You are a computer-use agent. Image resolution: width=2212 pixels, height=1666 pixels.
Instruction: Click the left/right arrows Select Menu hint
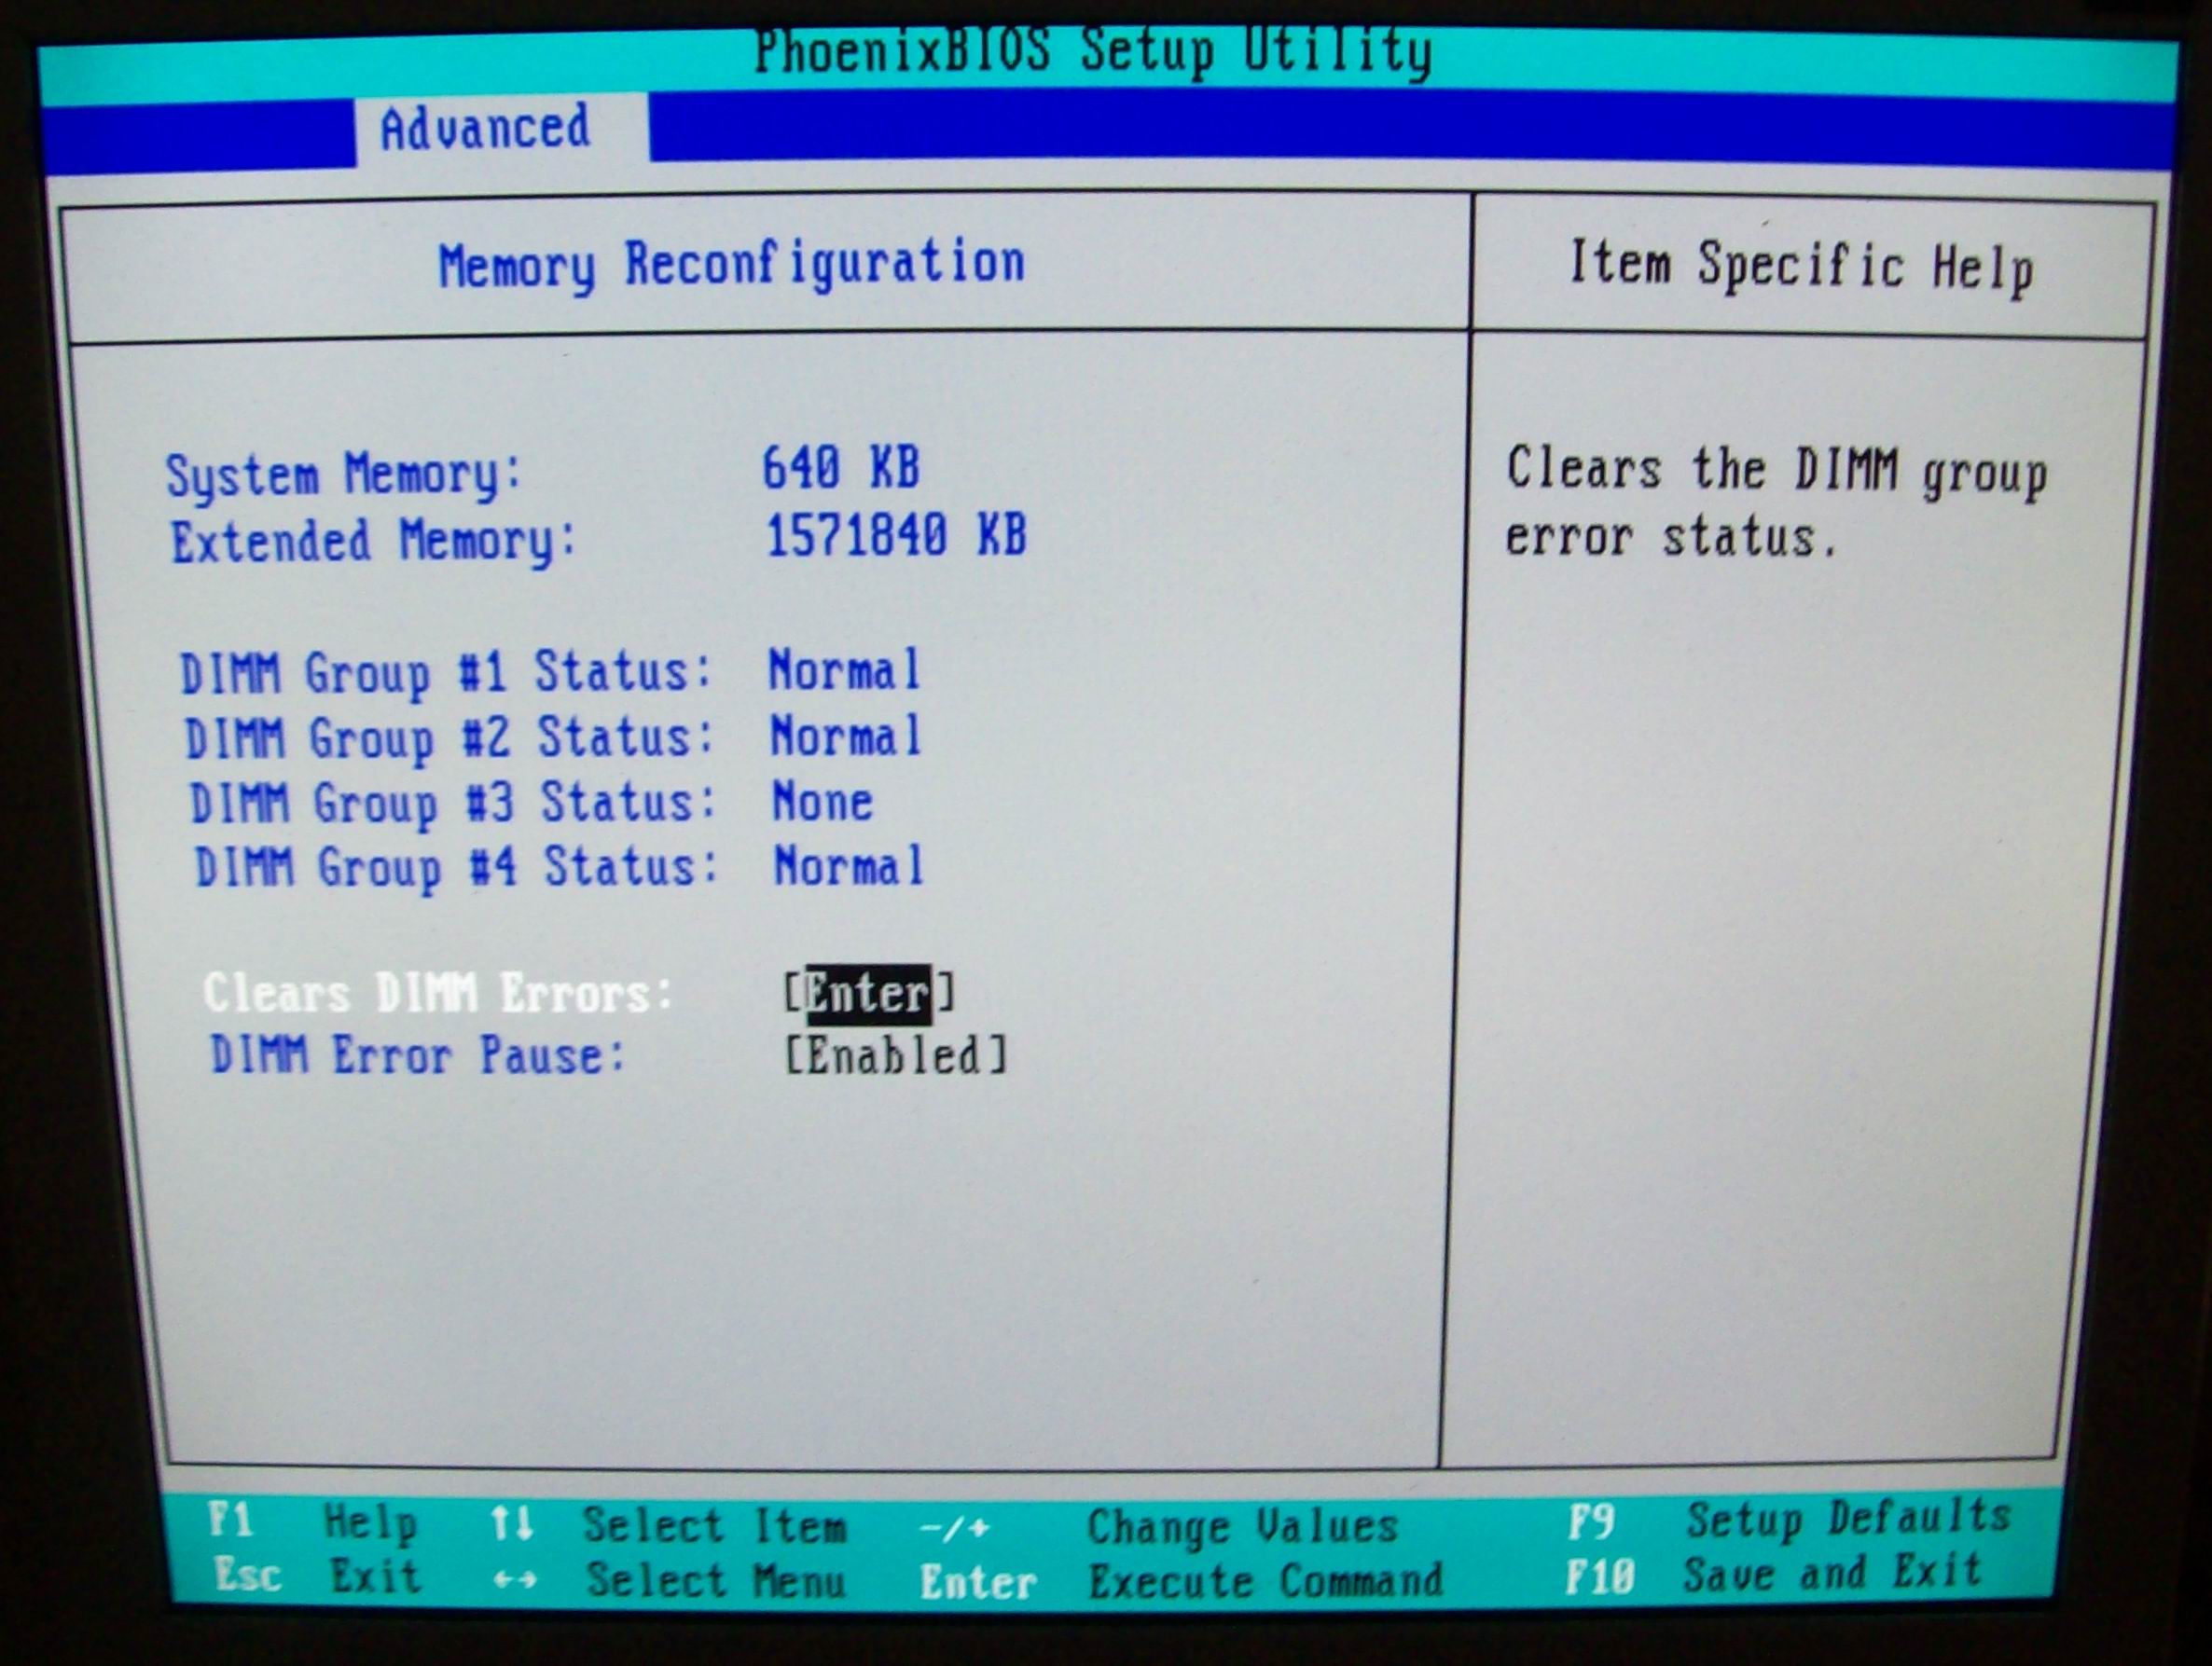669,1581
